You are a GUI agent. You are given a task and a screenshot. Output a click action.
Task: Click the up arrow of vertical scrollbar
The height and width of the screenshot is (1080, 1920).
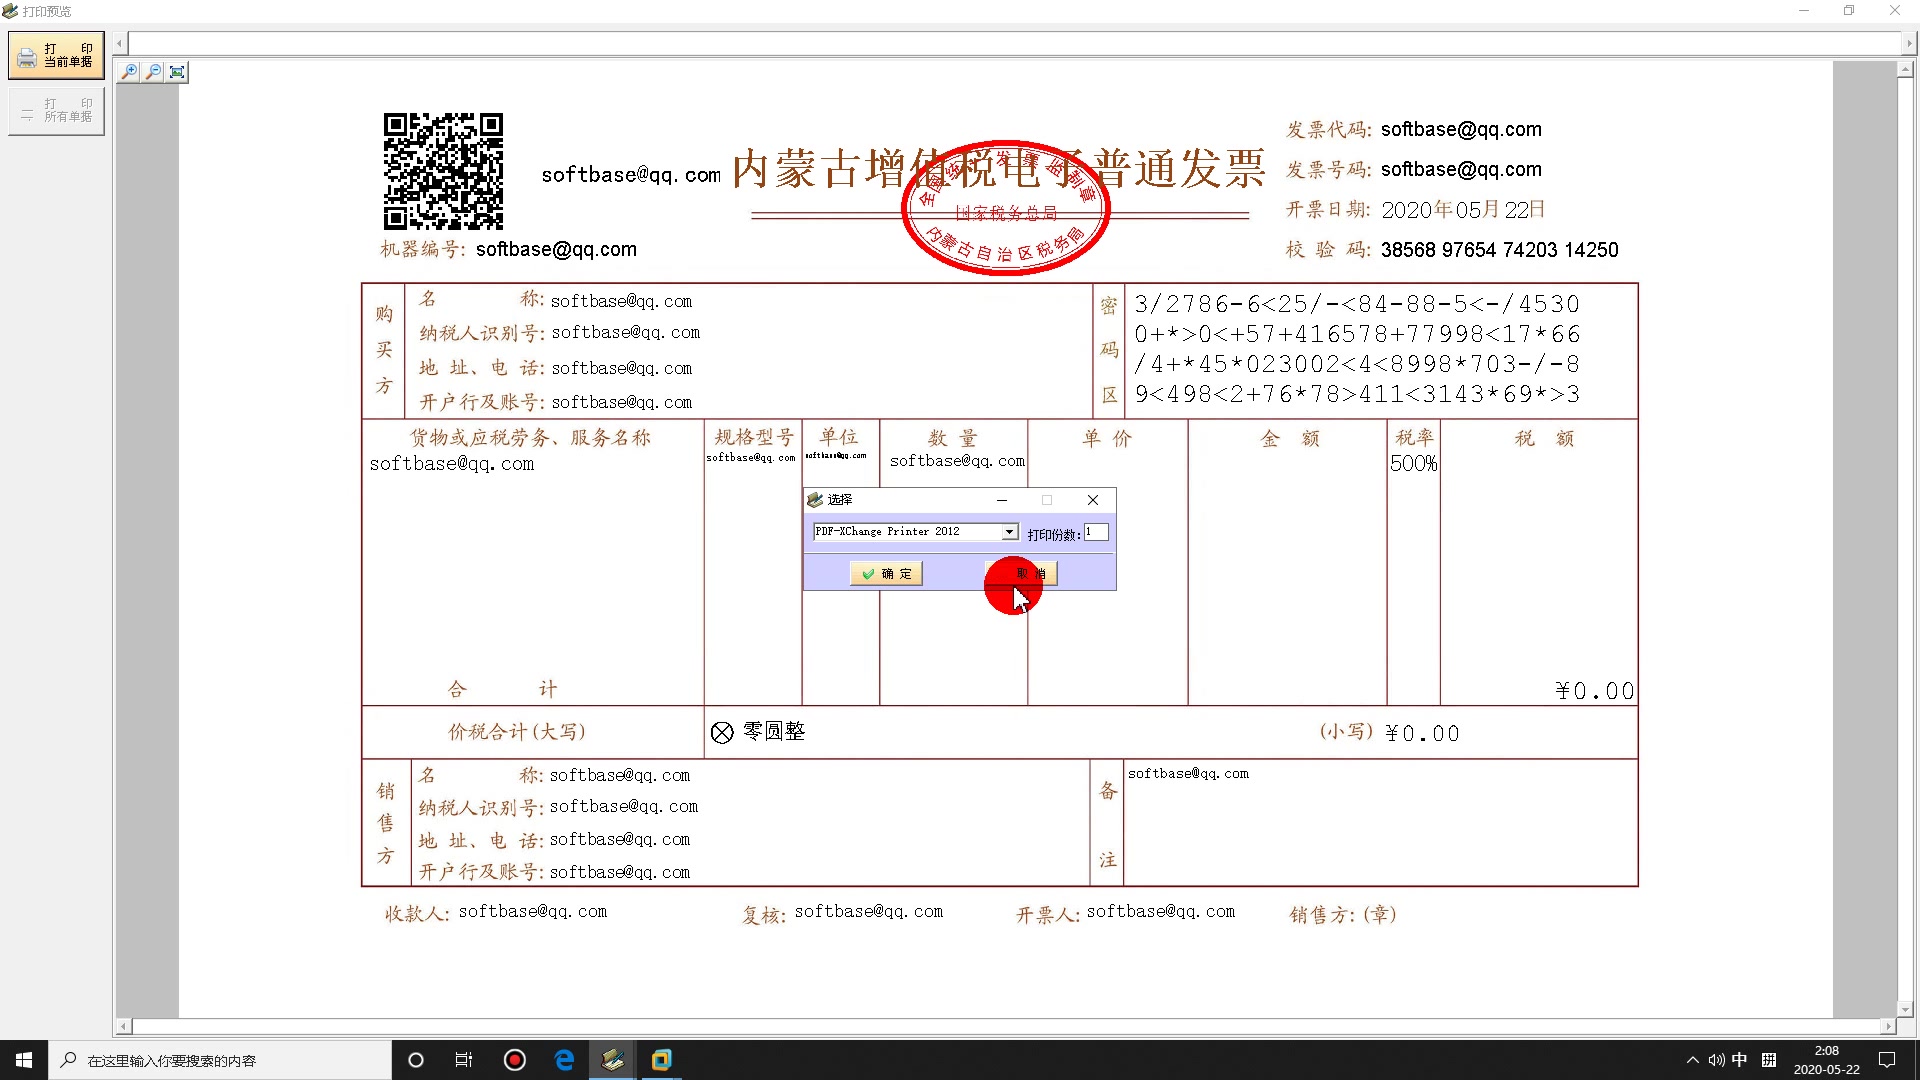pos(1904,70)
